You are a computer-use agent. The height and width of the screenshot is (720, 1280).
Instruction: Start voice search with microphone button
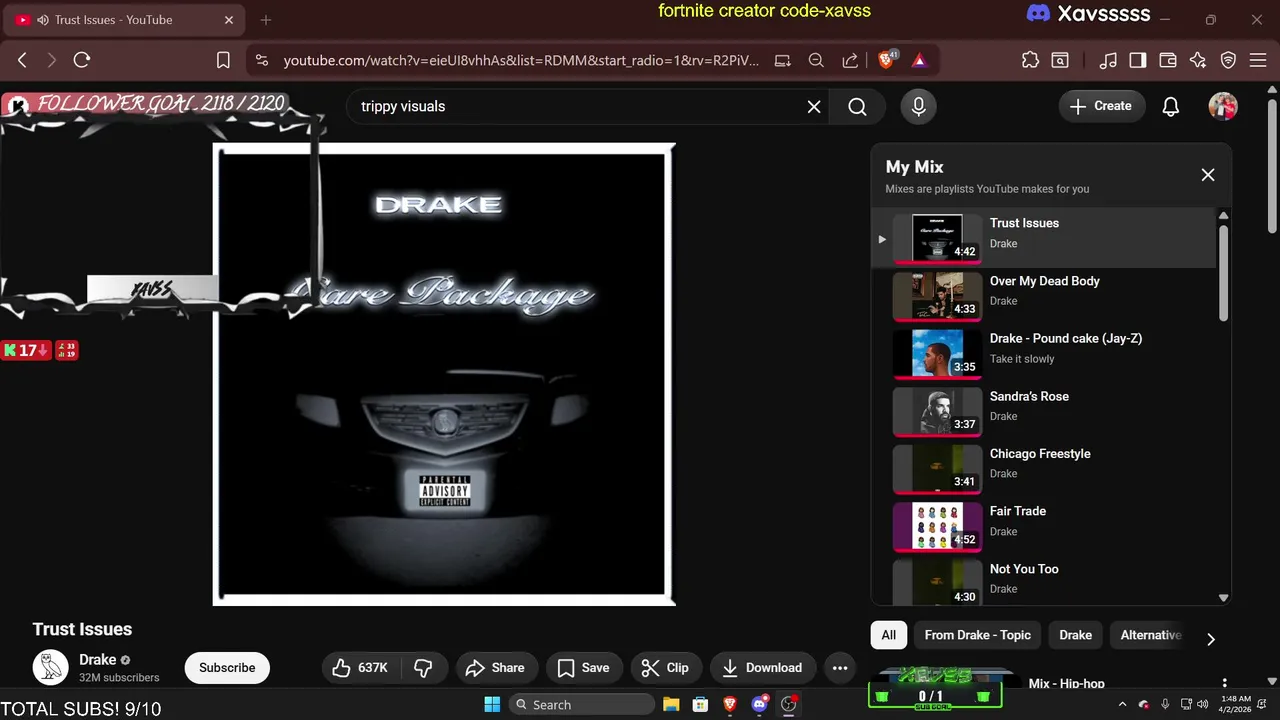click(919, 106)
